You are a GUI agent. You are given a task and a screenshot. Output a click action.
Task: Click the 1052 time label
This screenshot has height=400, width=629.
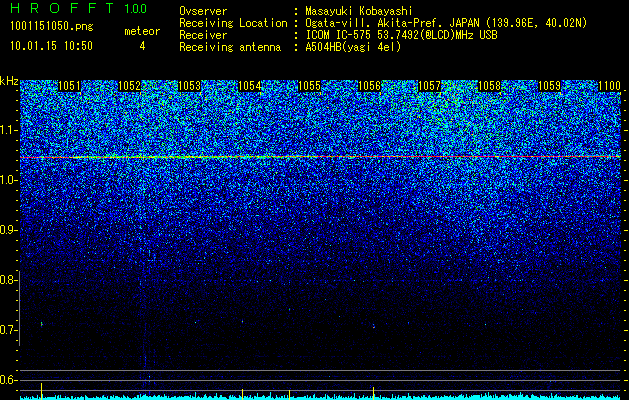(x=129, y=86)
